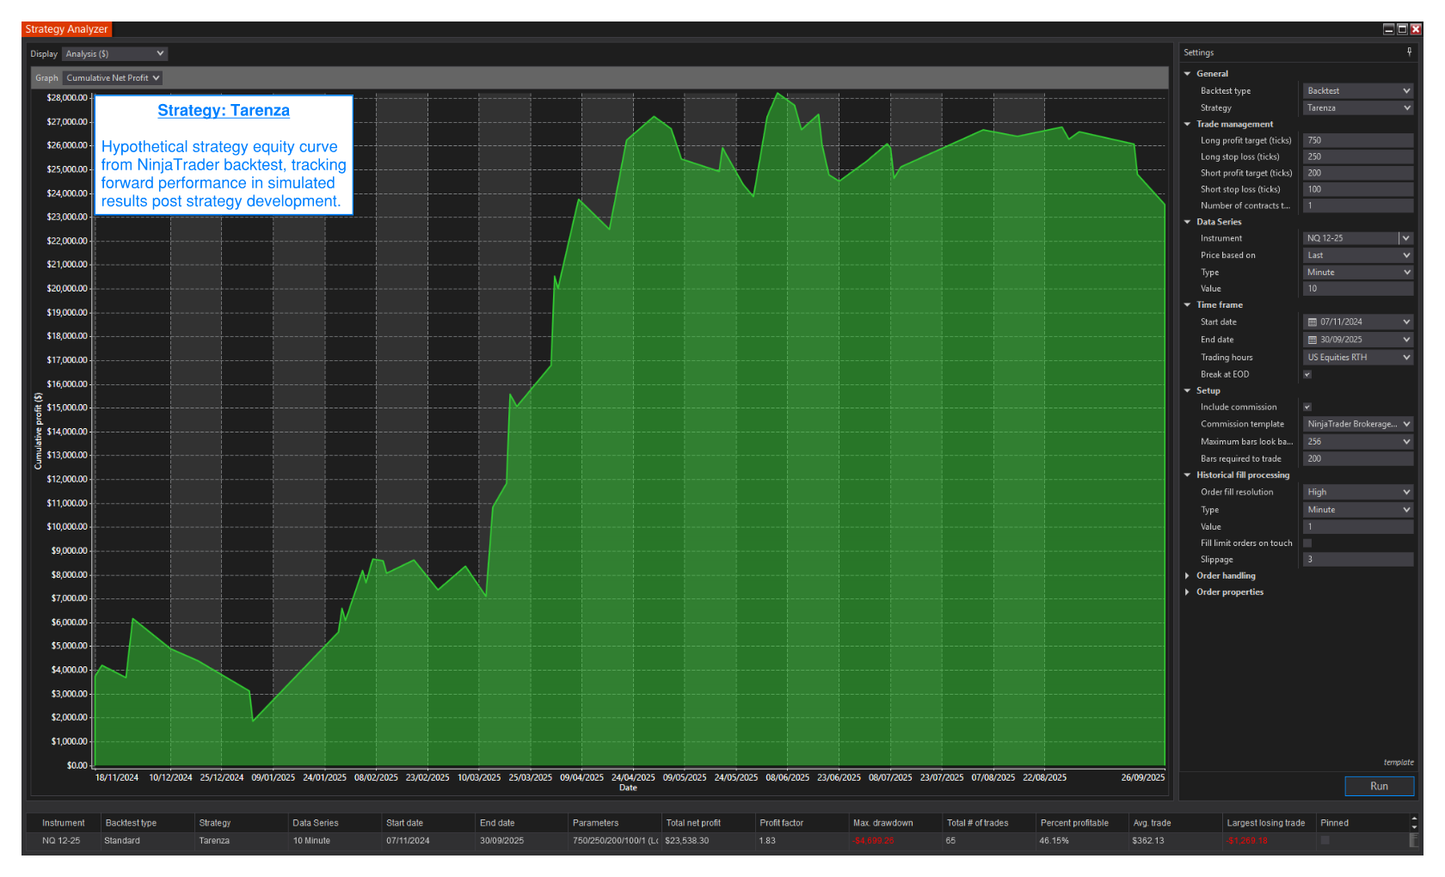Image resolution: width=1445 pixels, height=877 pixels.
Task: Click the Start date calendar icon
Action: (1312, 322)
